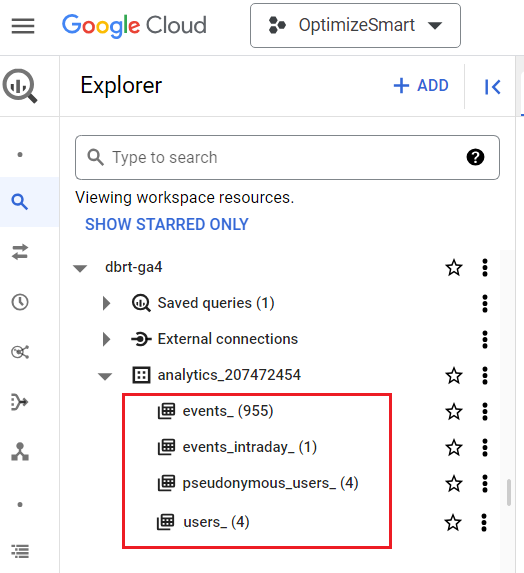This screenshot has width=524, height=573.
Task: Open more actions menu for Saved queries
Action: pos(485,303)
